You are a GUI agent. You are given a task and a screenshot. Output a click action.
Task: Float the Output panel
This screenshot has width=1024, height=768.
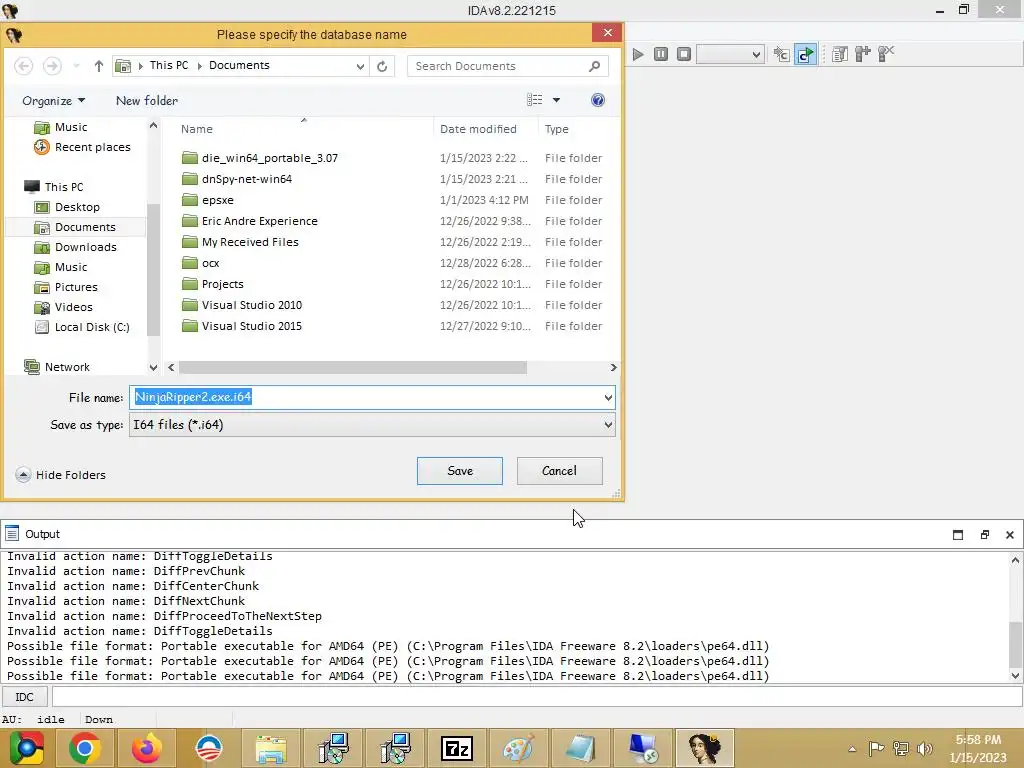(985, 535)
